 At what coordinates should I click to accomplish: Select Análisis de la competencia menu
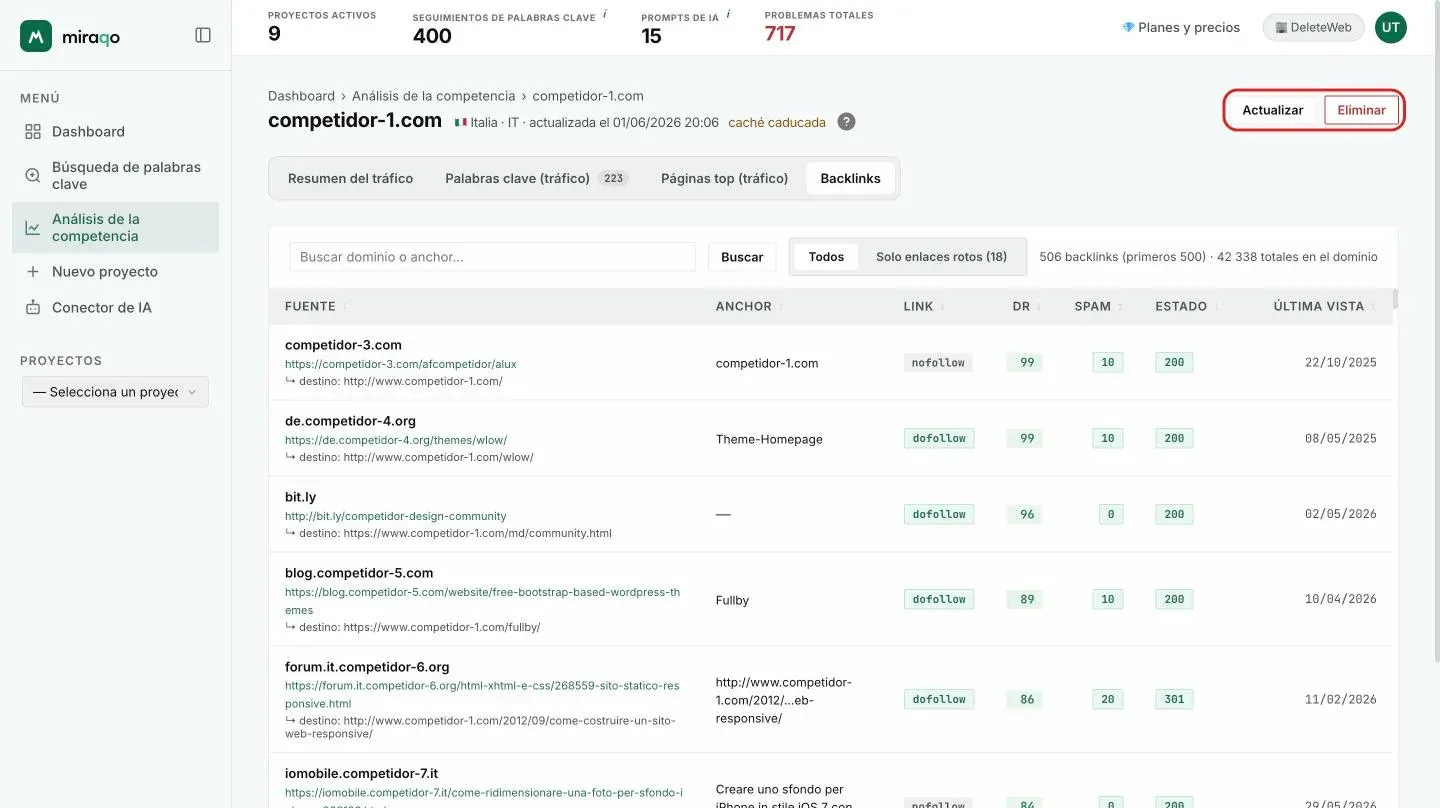tap(115, 227)
